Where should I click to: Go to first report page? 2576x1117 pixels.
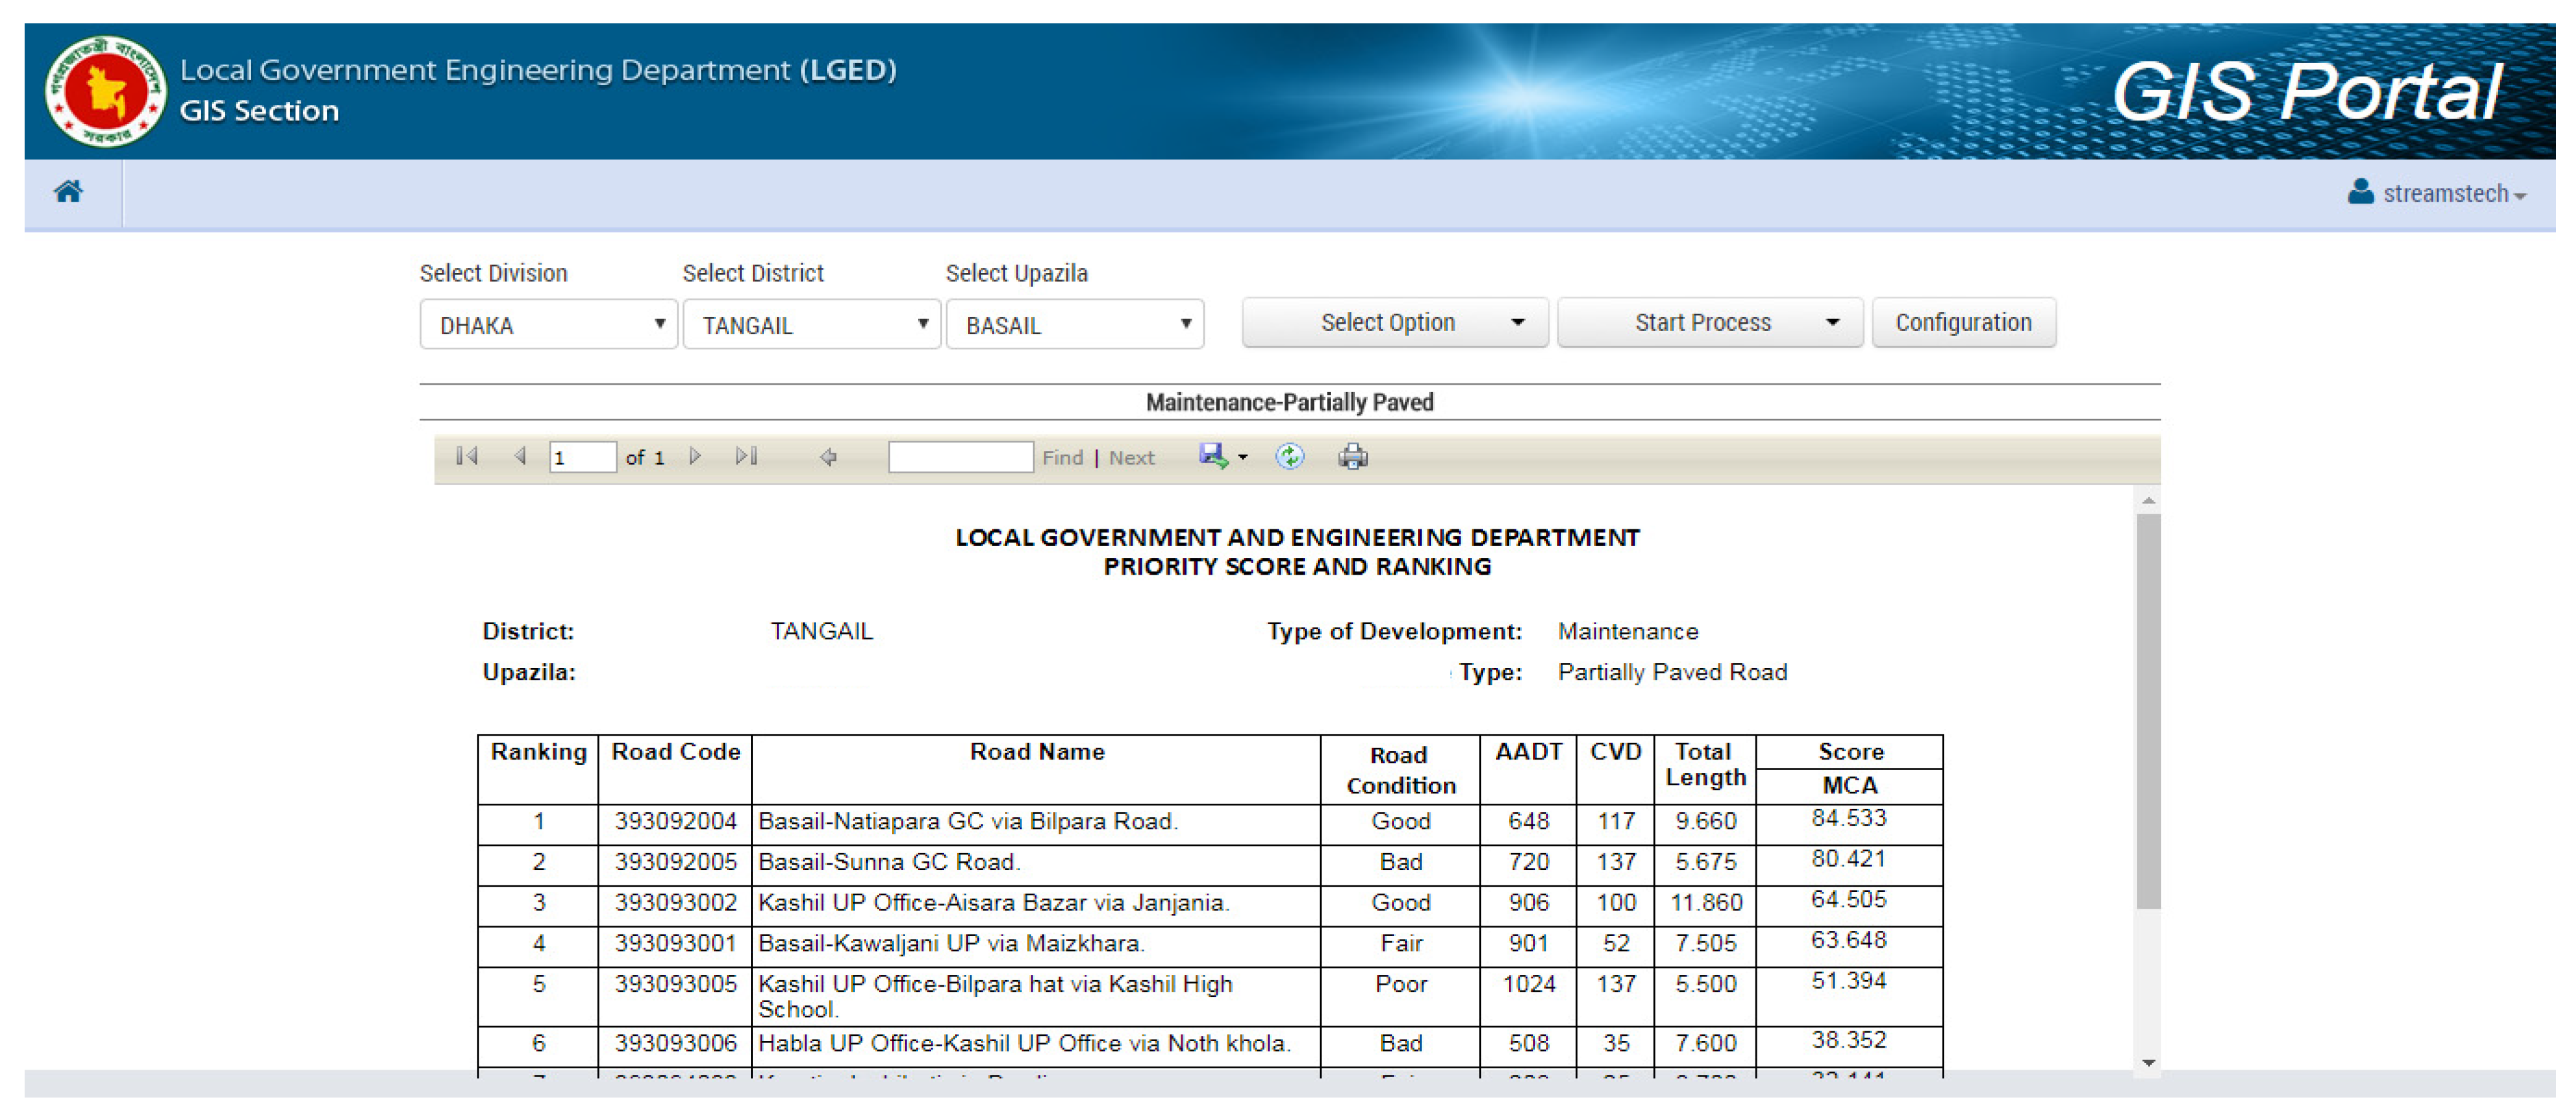coord(466,457)
